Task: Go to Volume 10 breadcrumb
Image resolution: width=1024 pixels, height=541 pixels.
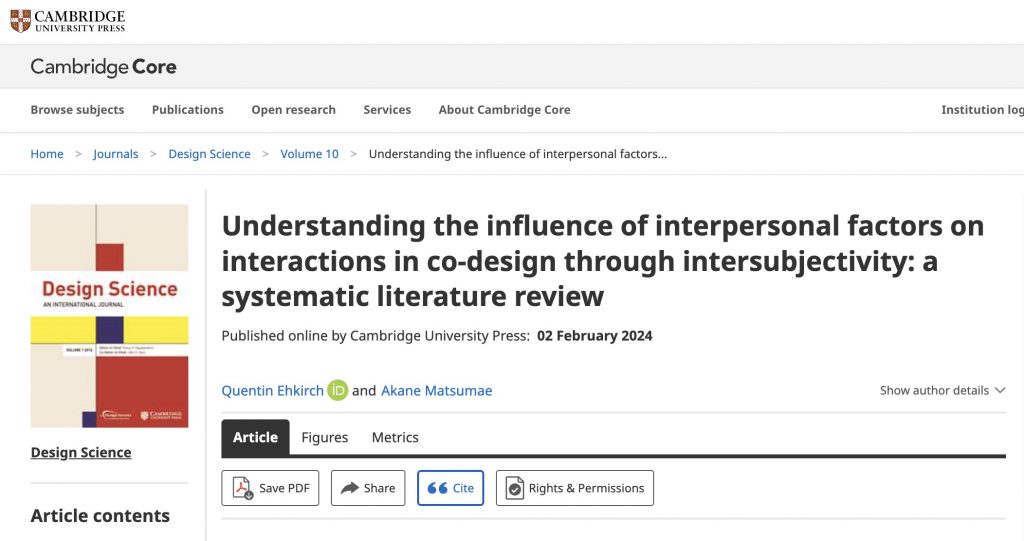Action: pos(310,154)
